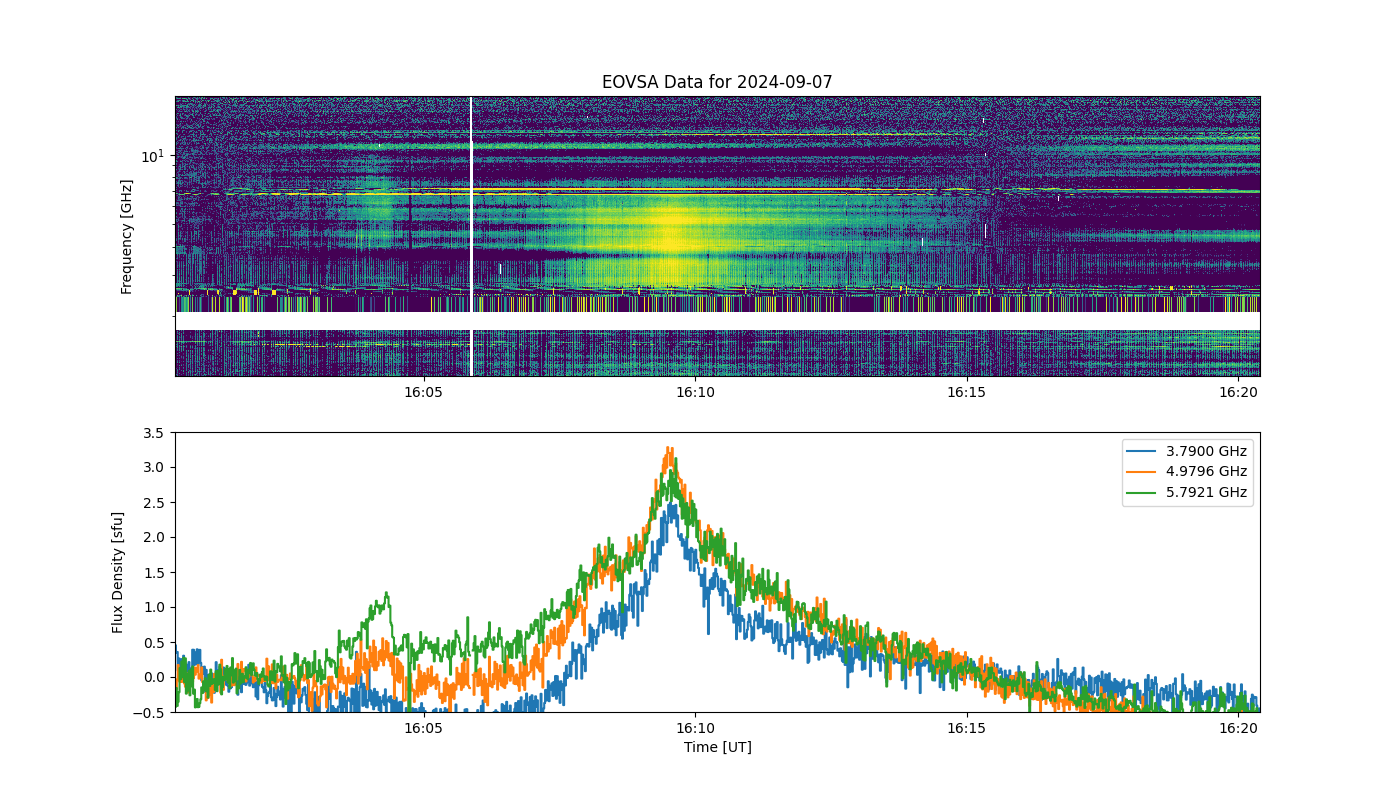Click the '0.0' y-axis tick label
1400x800 pixels.
point(155,677)
